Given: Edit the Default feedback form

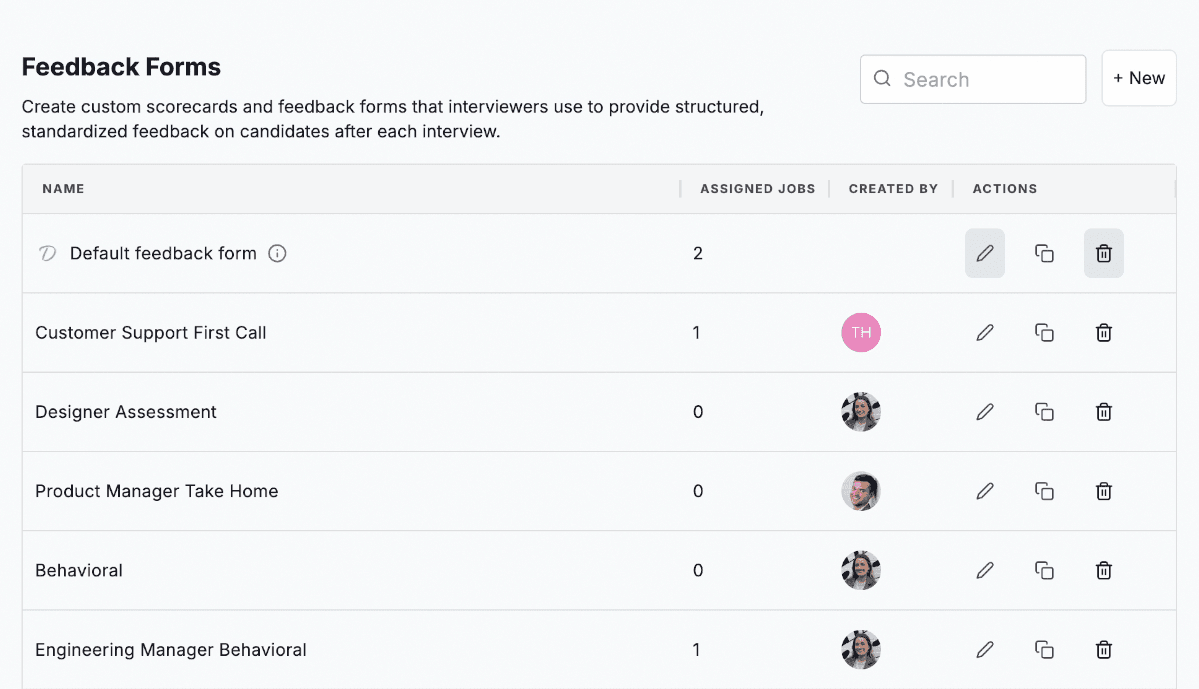Looking at the screenshot, I should coord(985,254).
